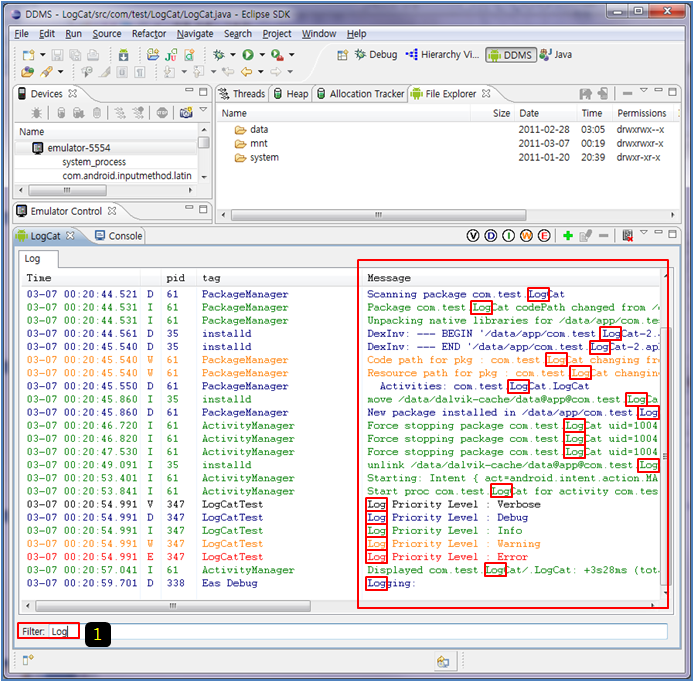The height and width of the screenshot is (682, 694).
Task: Open the Refactor menu
Action: coord(149,34)
